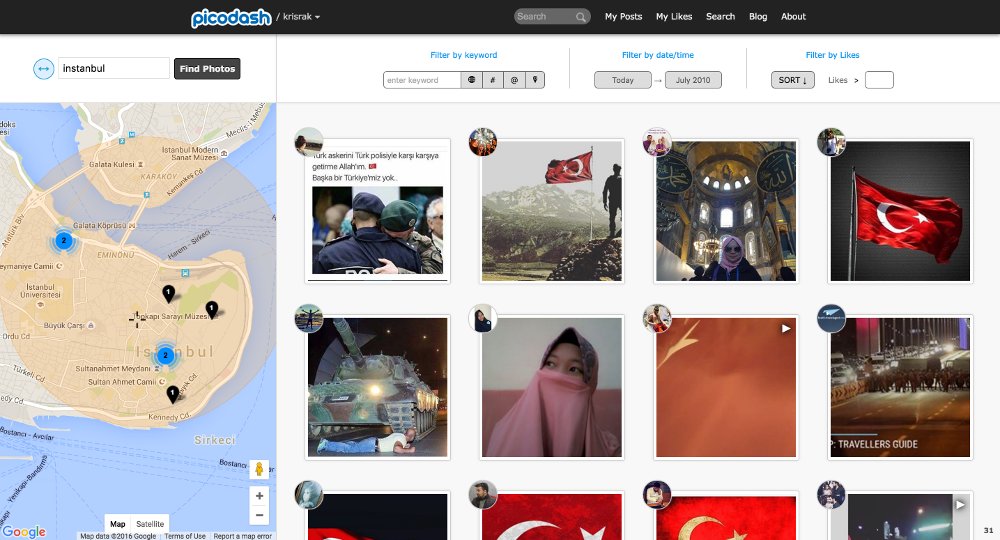The image size is (1000, 540).
Task: Click blue cluster marker near Galata Köprüsü
Action: (63, 240)
